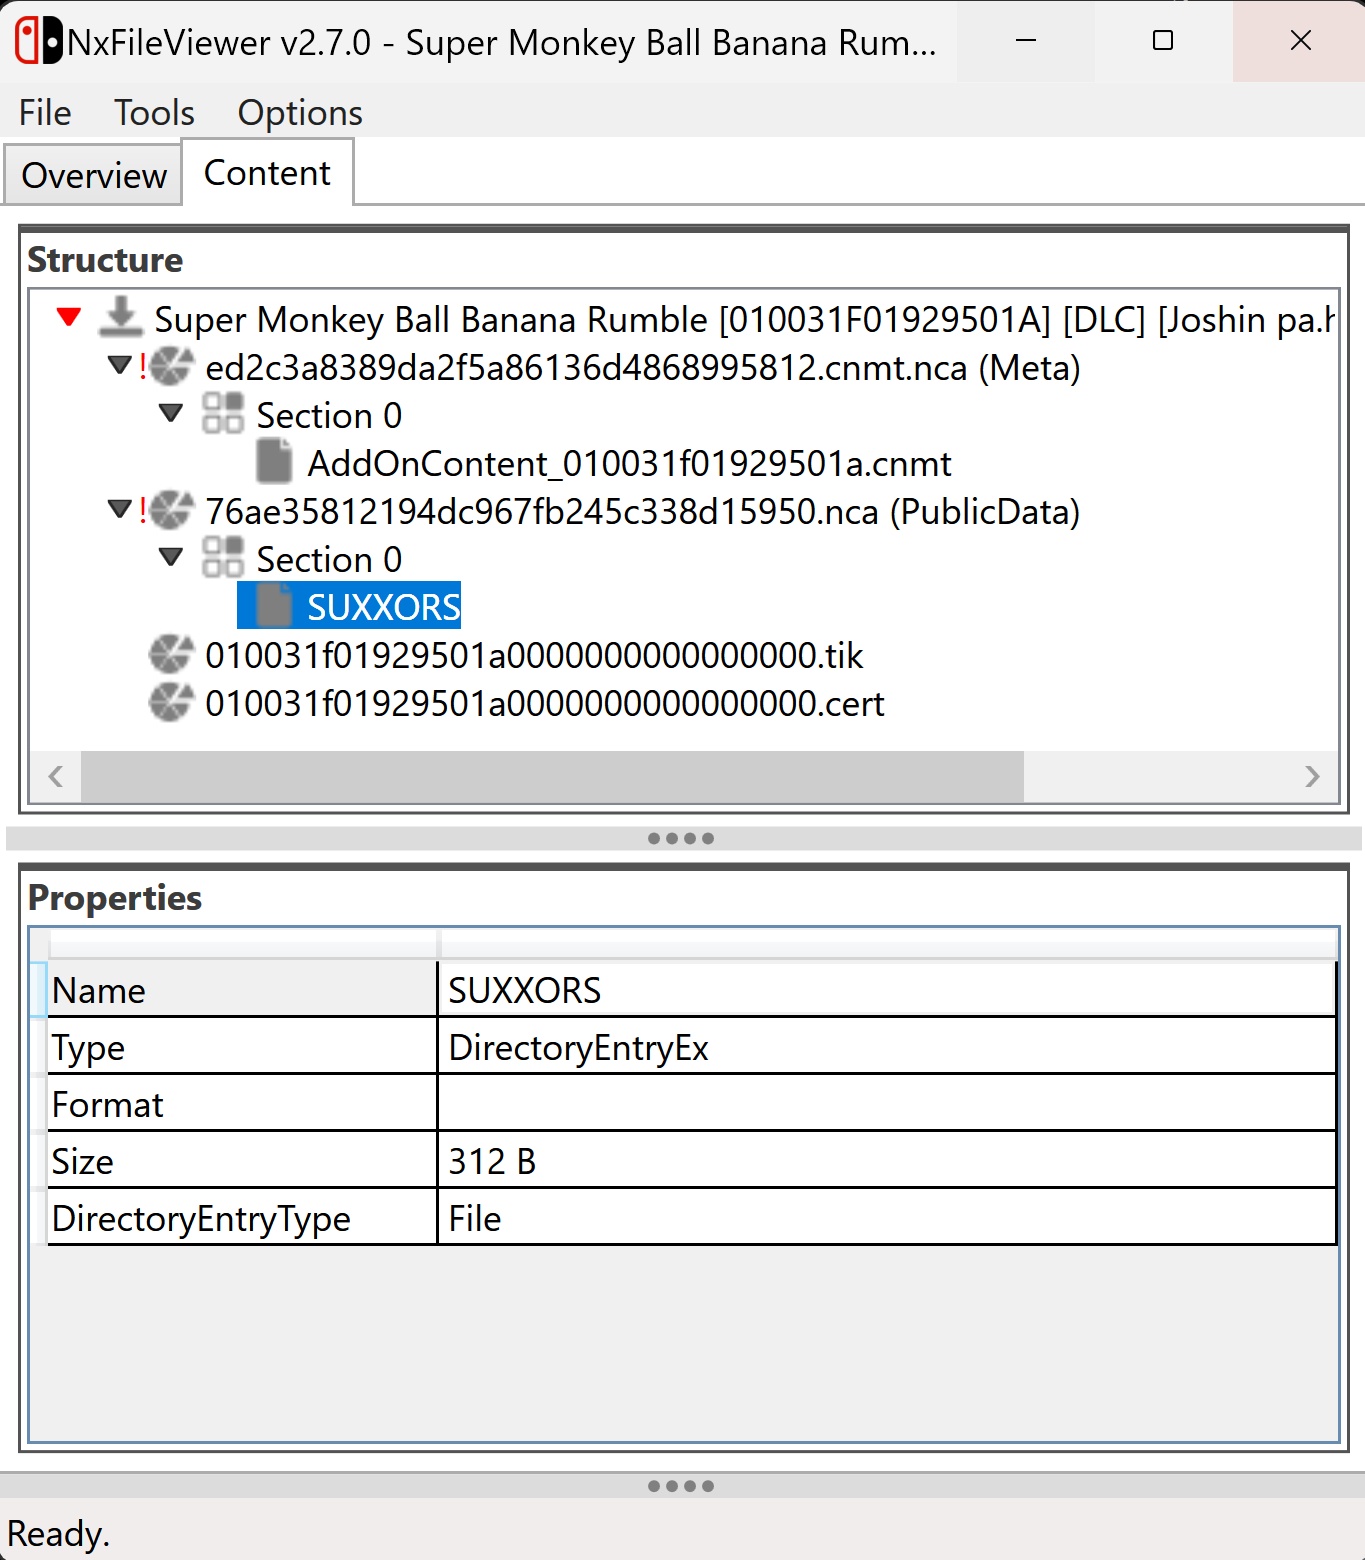1365x1560 pixels.
Task: Open the Tools menu
Action: click(154, 113)
